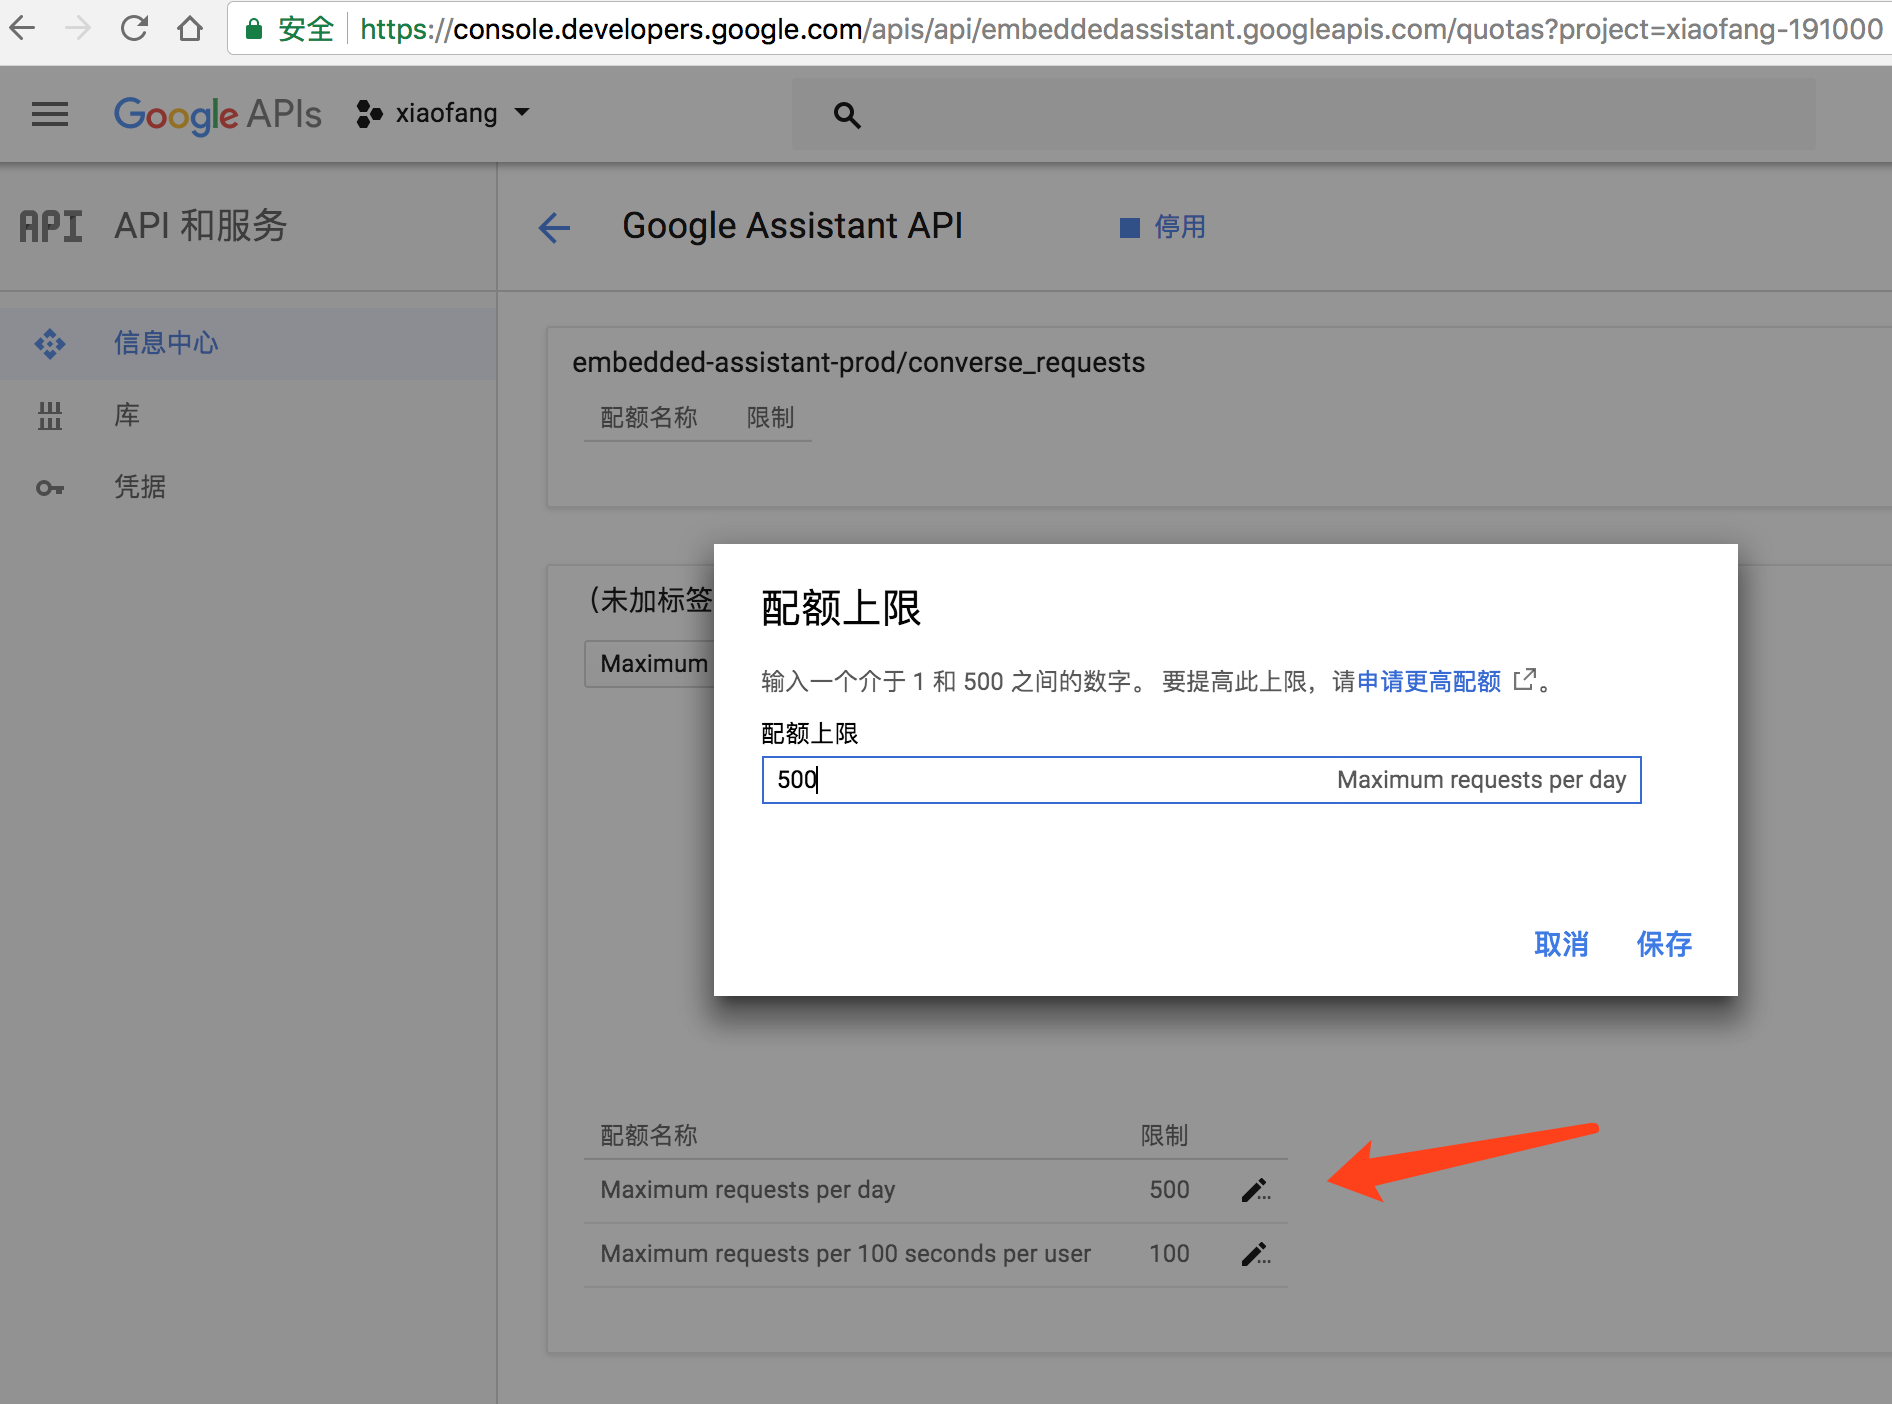This screenshot has width=1892, height=1404.
Task: Open 库 in the sidebar
Action: (248, 415)
